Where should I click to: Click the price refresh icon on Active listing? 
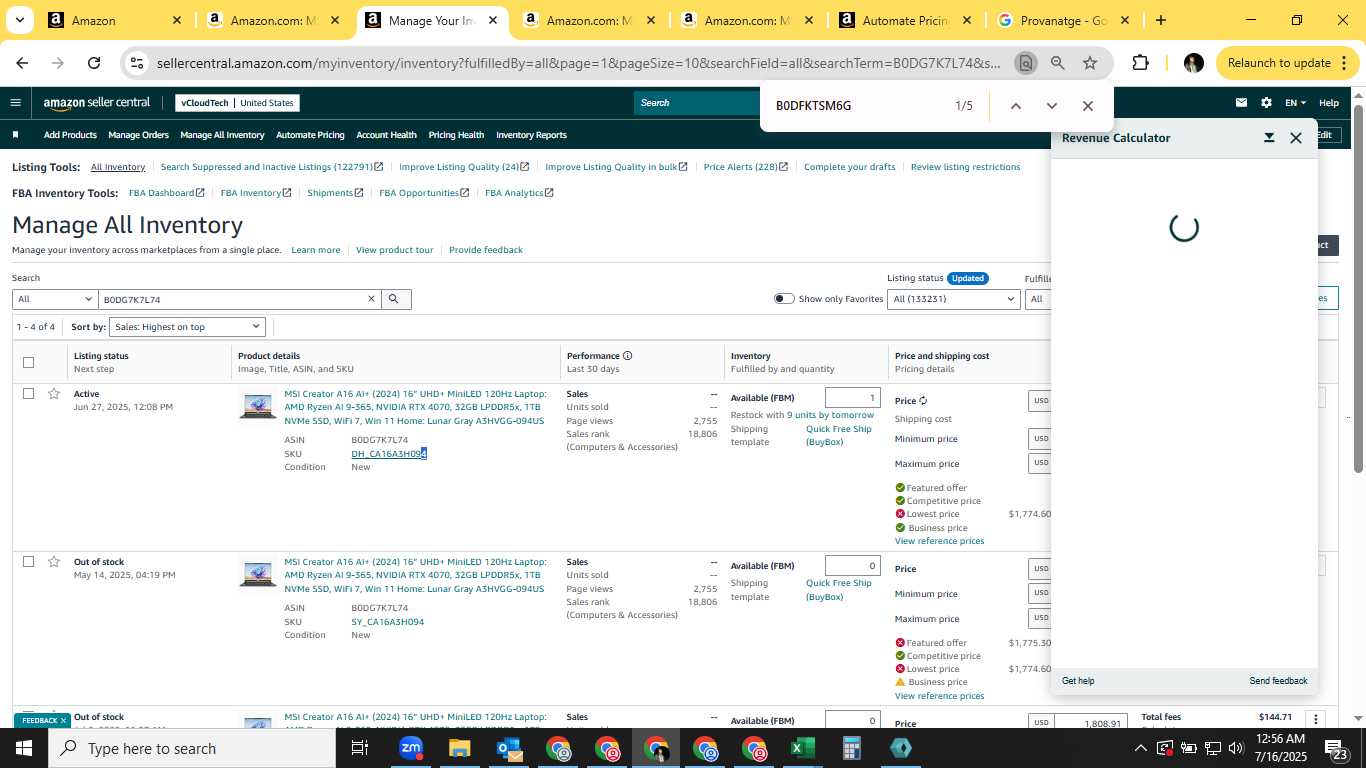(923, 401)
